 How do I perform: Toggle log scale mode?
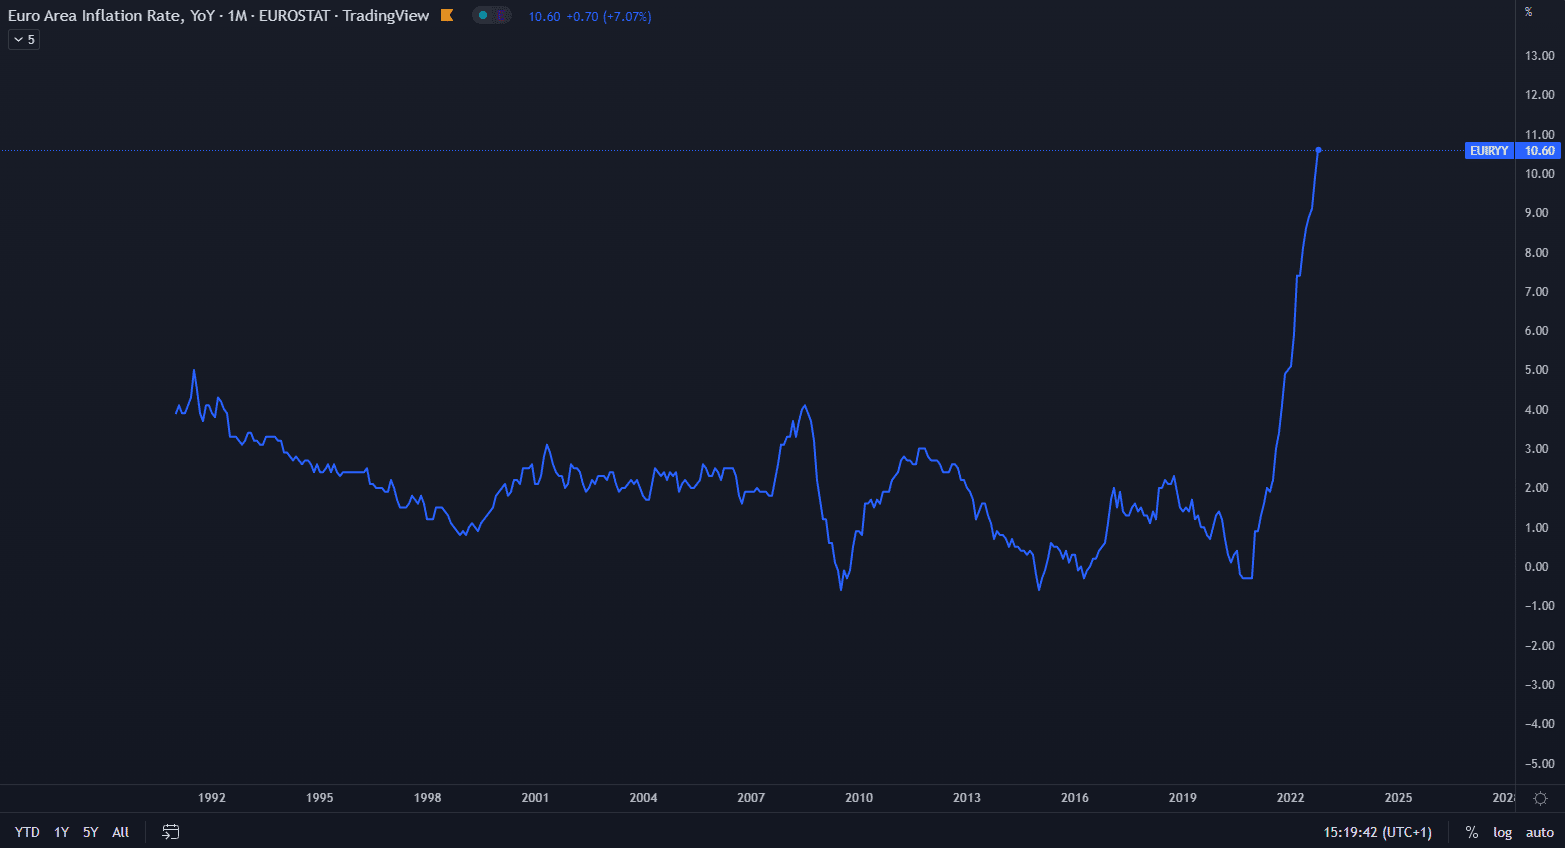pos(1502,832)
